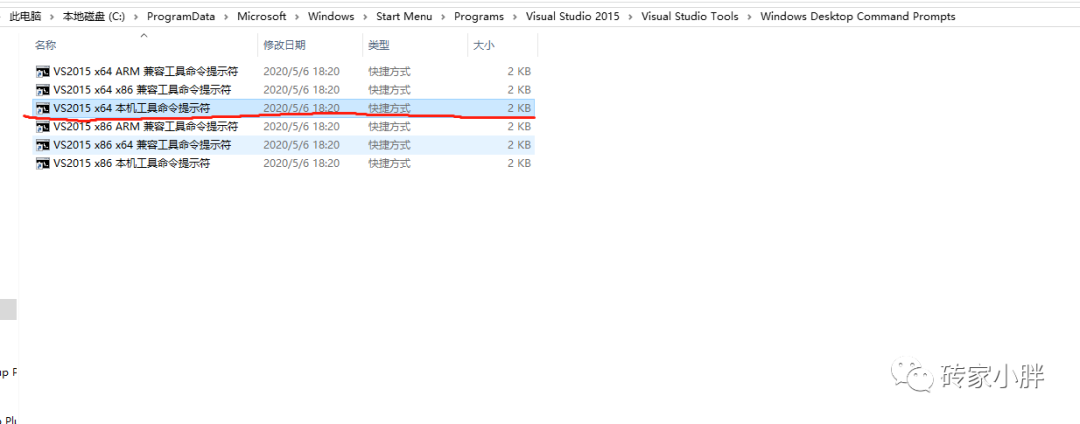Click date cell of VS2015 x64 ARM row

[301, 71]
